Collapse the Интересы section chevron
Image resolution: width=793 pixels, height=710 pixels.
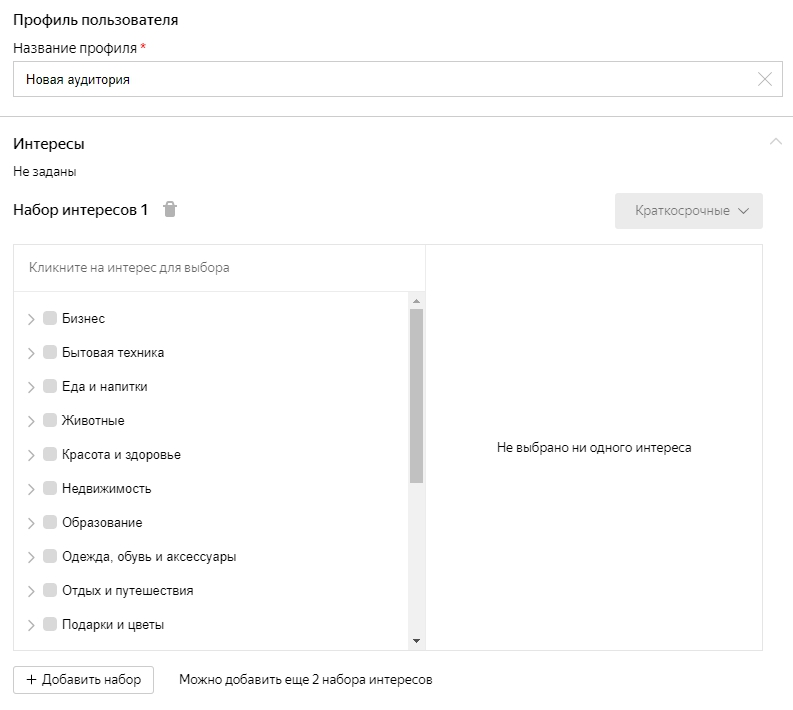[775, 142]
